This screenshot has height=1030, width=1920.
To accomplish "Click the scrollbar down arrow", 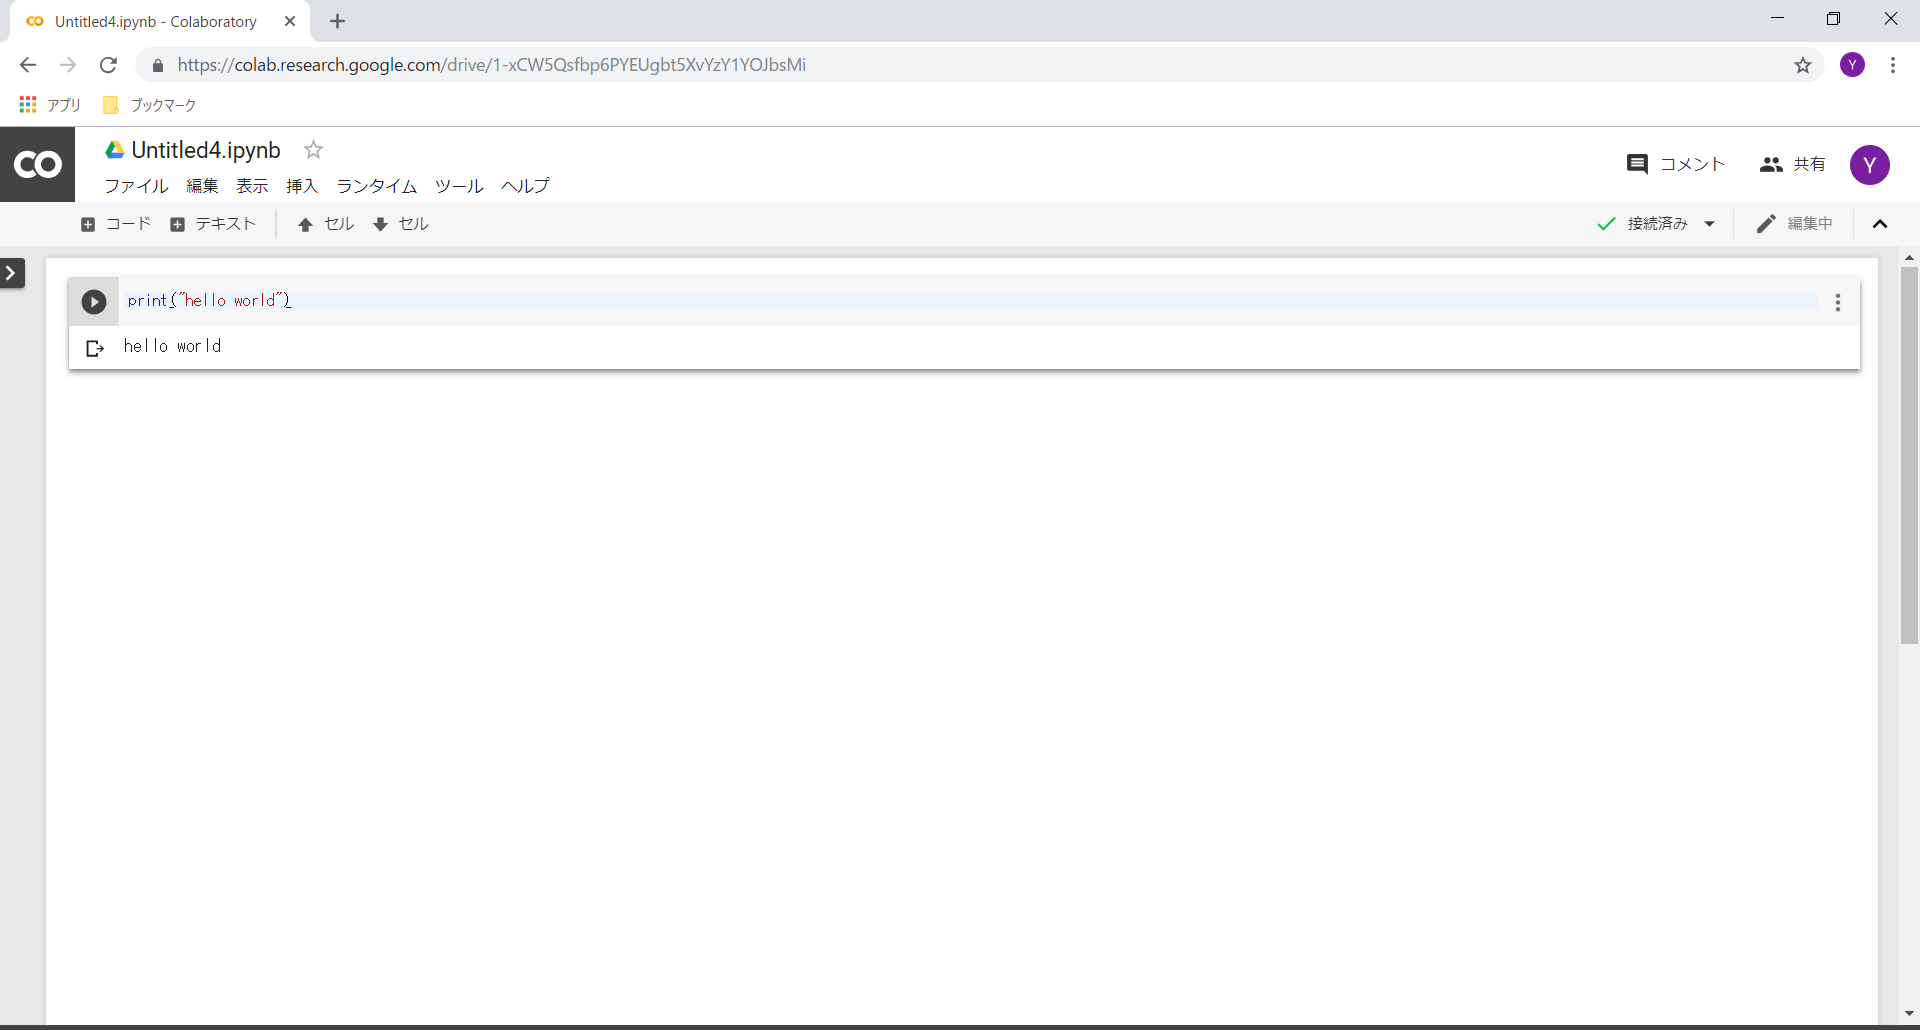I will pyautogui.click(x=1909, y=1013).
